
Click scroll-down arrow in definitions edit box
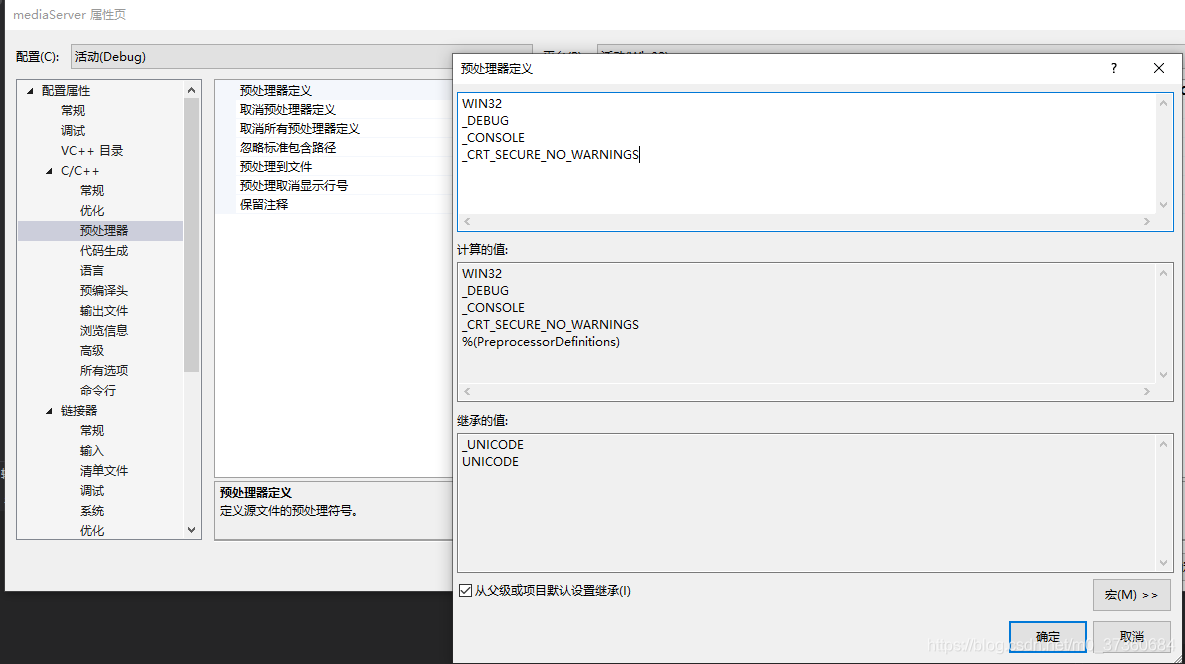coord(1164,205)
